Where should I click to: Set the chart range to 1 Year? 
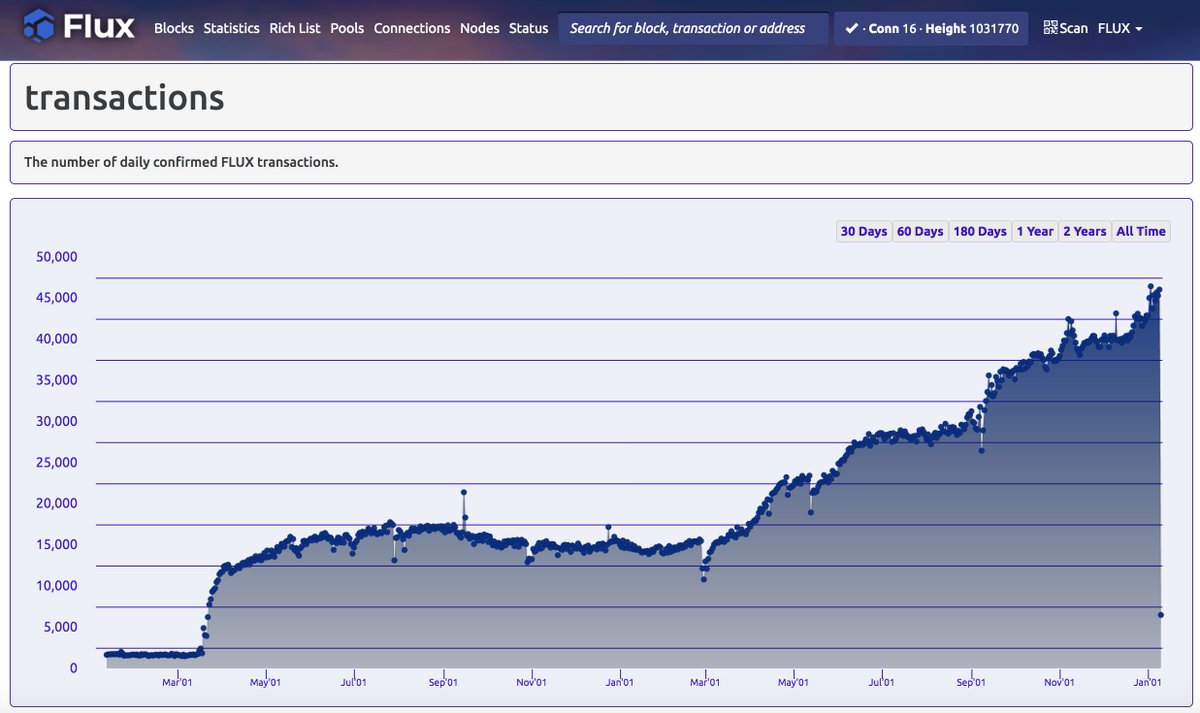click(x=1035, y=231)
